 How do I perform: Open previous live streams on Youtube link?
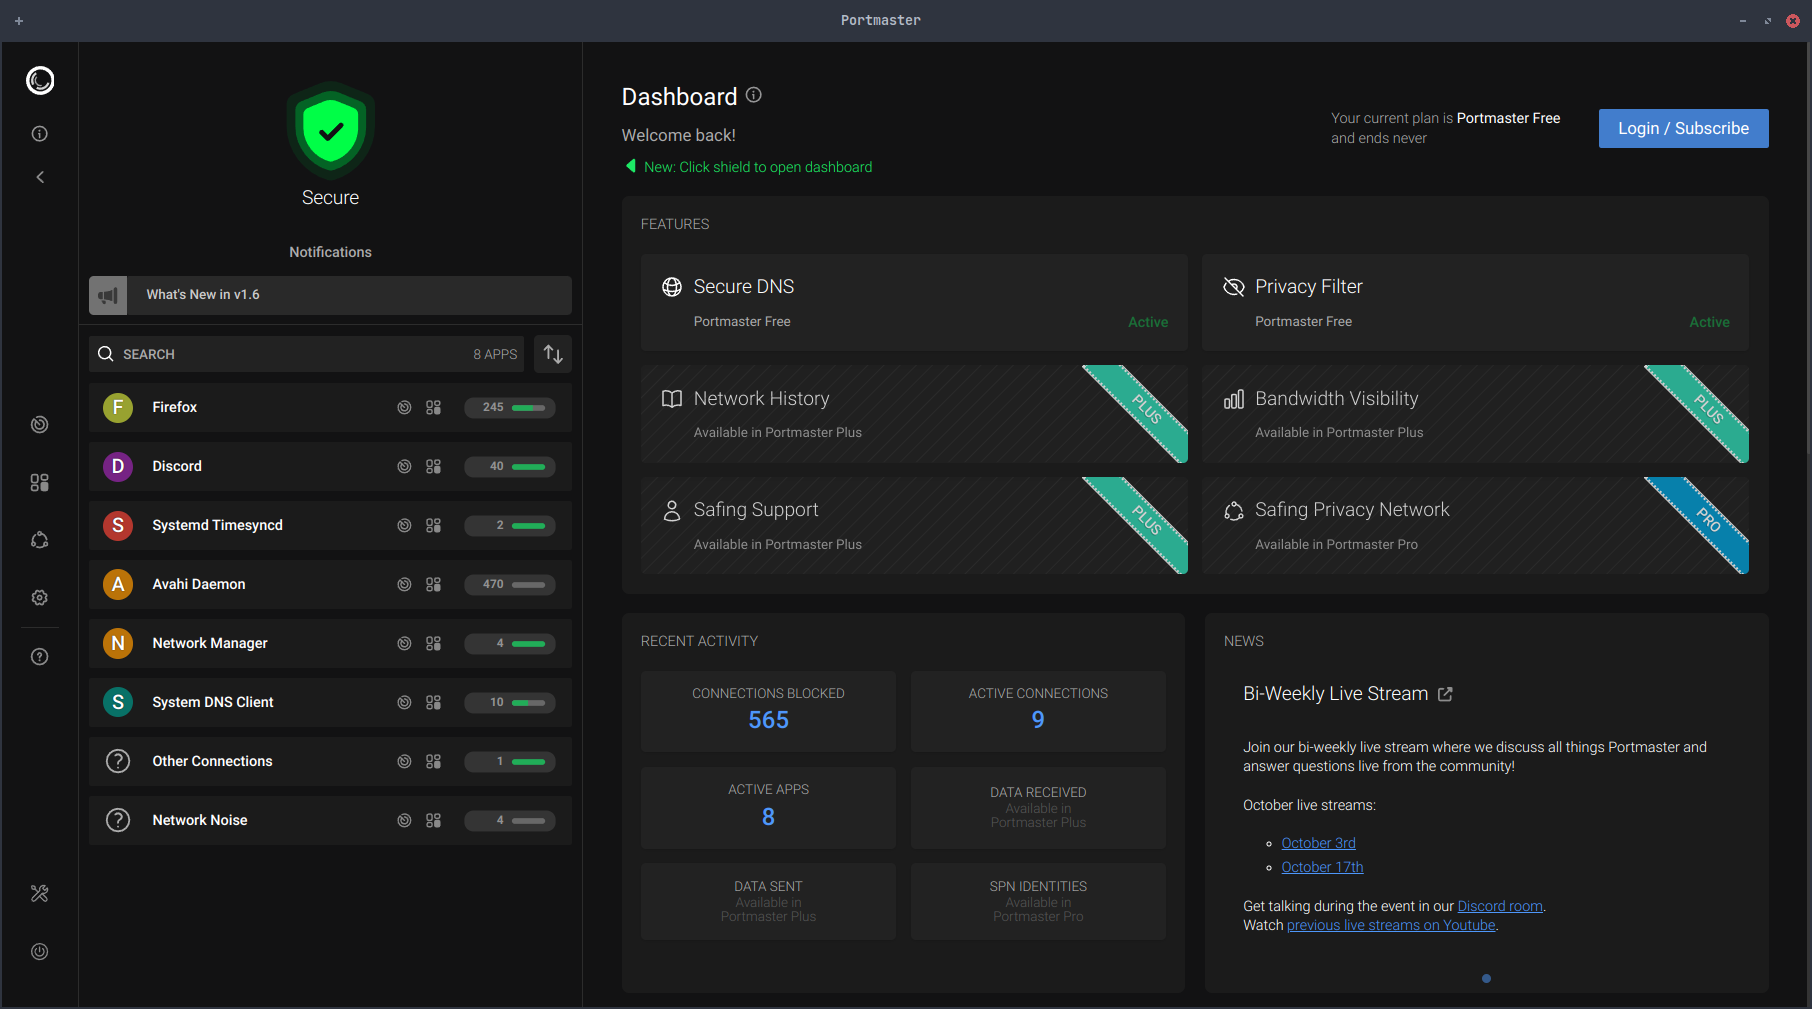click(x=1391, y=925)
